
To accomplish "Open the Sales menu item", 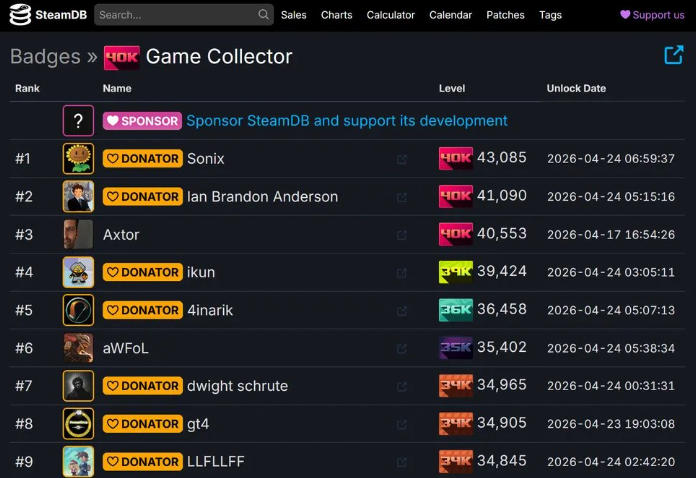I will click(294, 15).
